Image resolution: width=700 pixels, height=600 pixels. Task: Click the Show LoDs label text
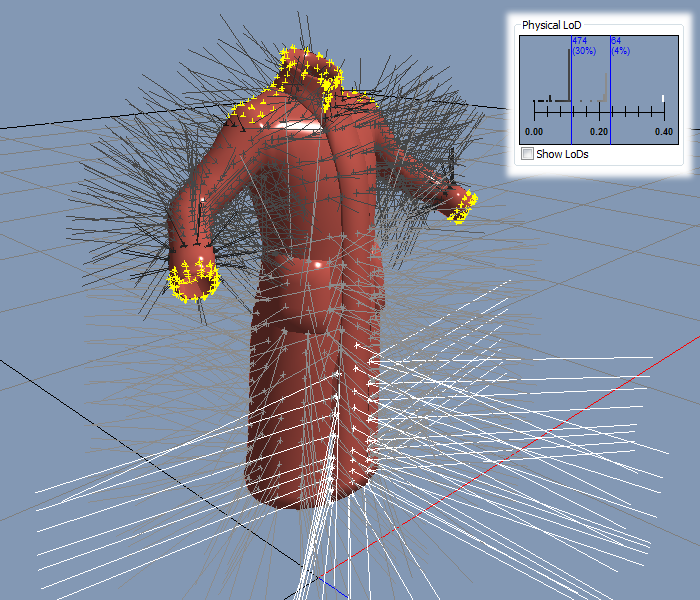[562, 154]
